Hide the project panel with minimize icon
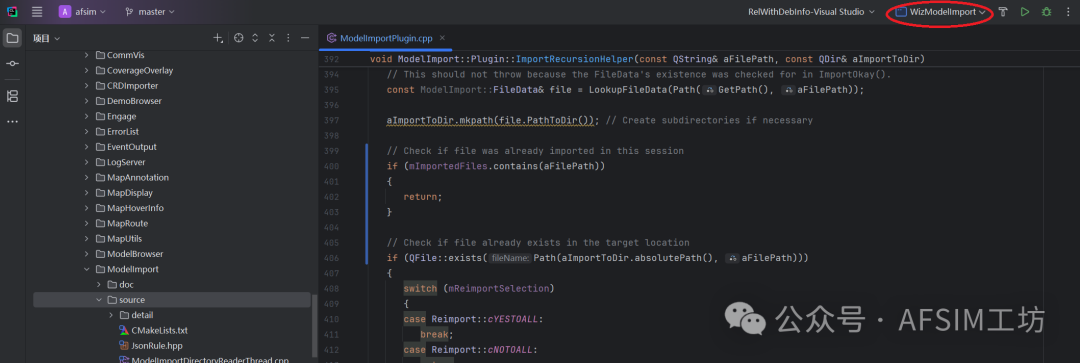The height and width of the screenshot is (363, 1080). coord(304,38)
